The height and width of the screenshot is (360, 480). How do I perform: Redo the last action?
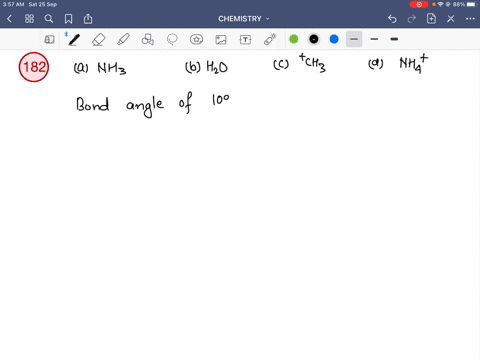point(412,19)
